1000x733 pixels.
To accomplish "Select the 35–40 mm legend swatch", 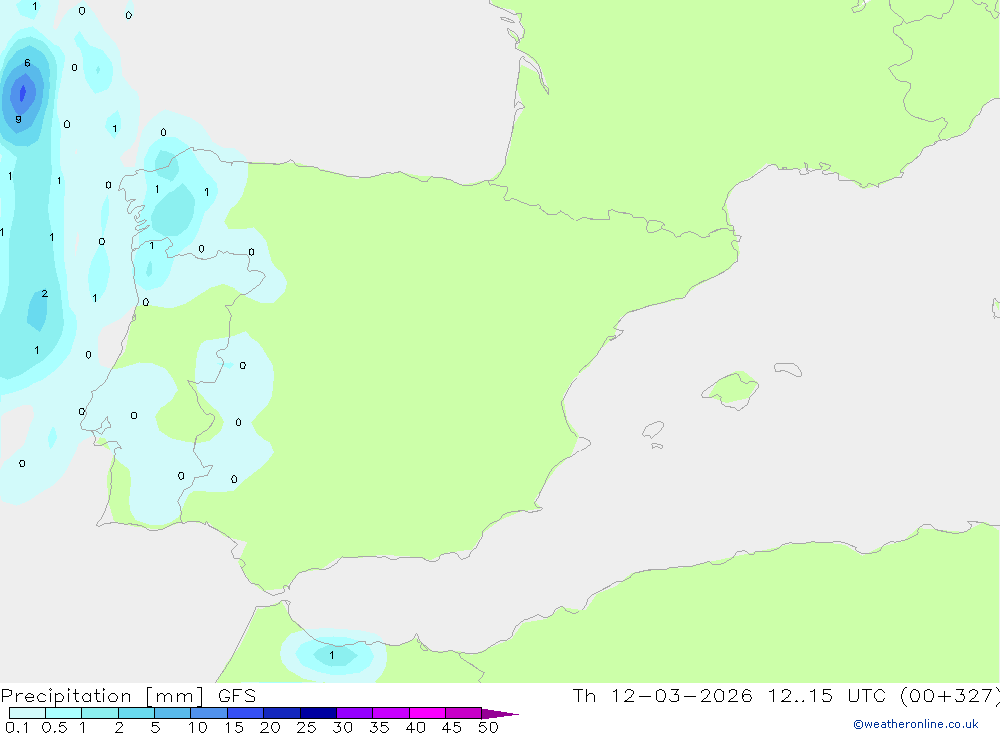I will point(391,713).
